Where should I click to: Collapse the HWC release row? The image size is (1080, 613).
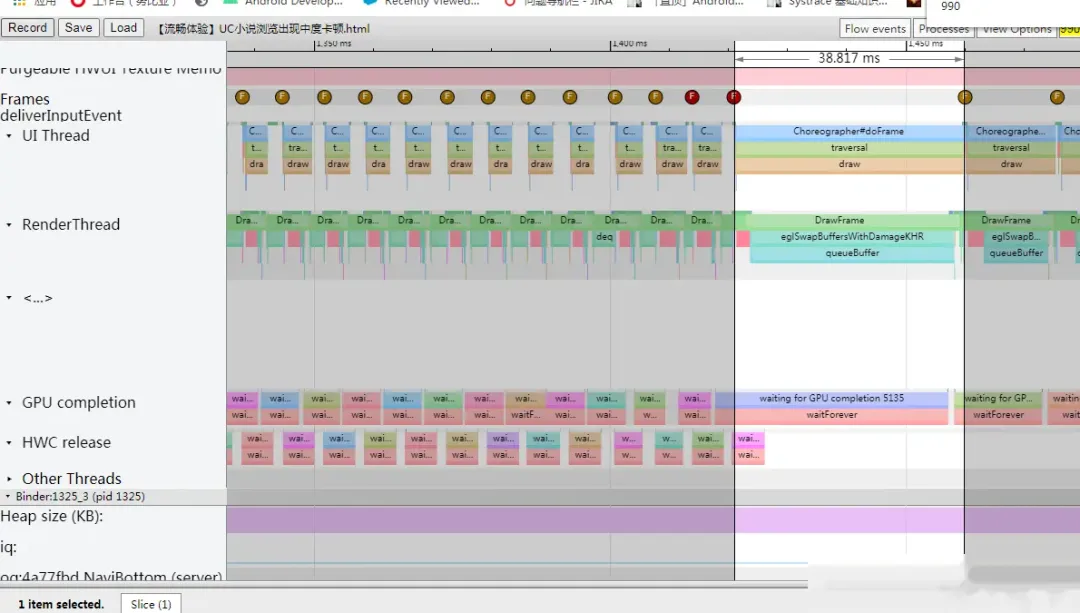9,442
